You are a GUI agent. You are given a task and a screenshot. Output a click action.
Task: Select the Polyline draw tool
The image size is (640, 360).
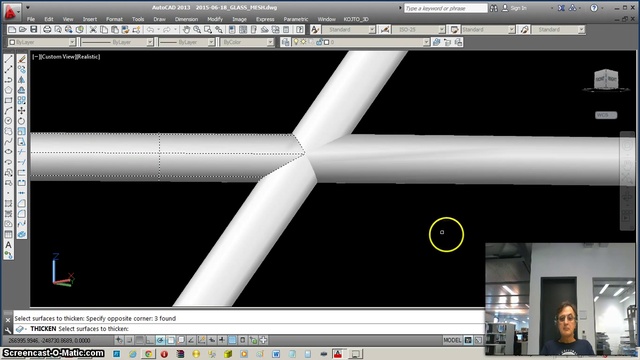pos(8,80)
